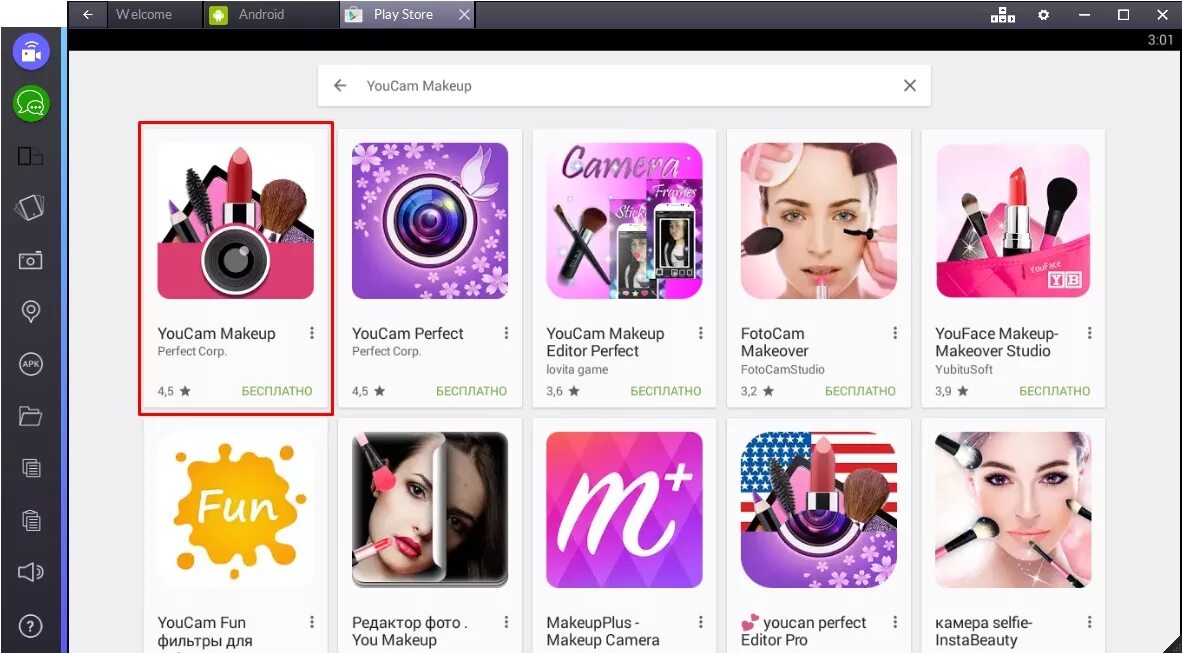This screenshot has width=1182, height=653.
Task: Click the FotoCam Makeover face thumbnail
Action: tap(819, 221)
